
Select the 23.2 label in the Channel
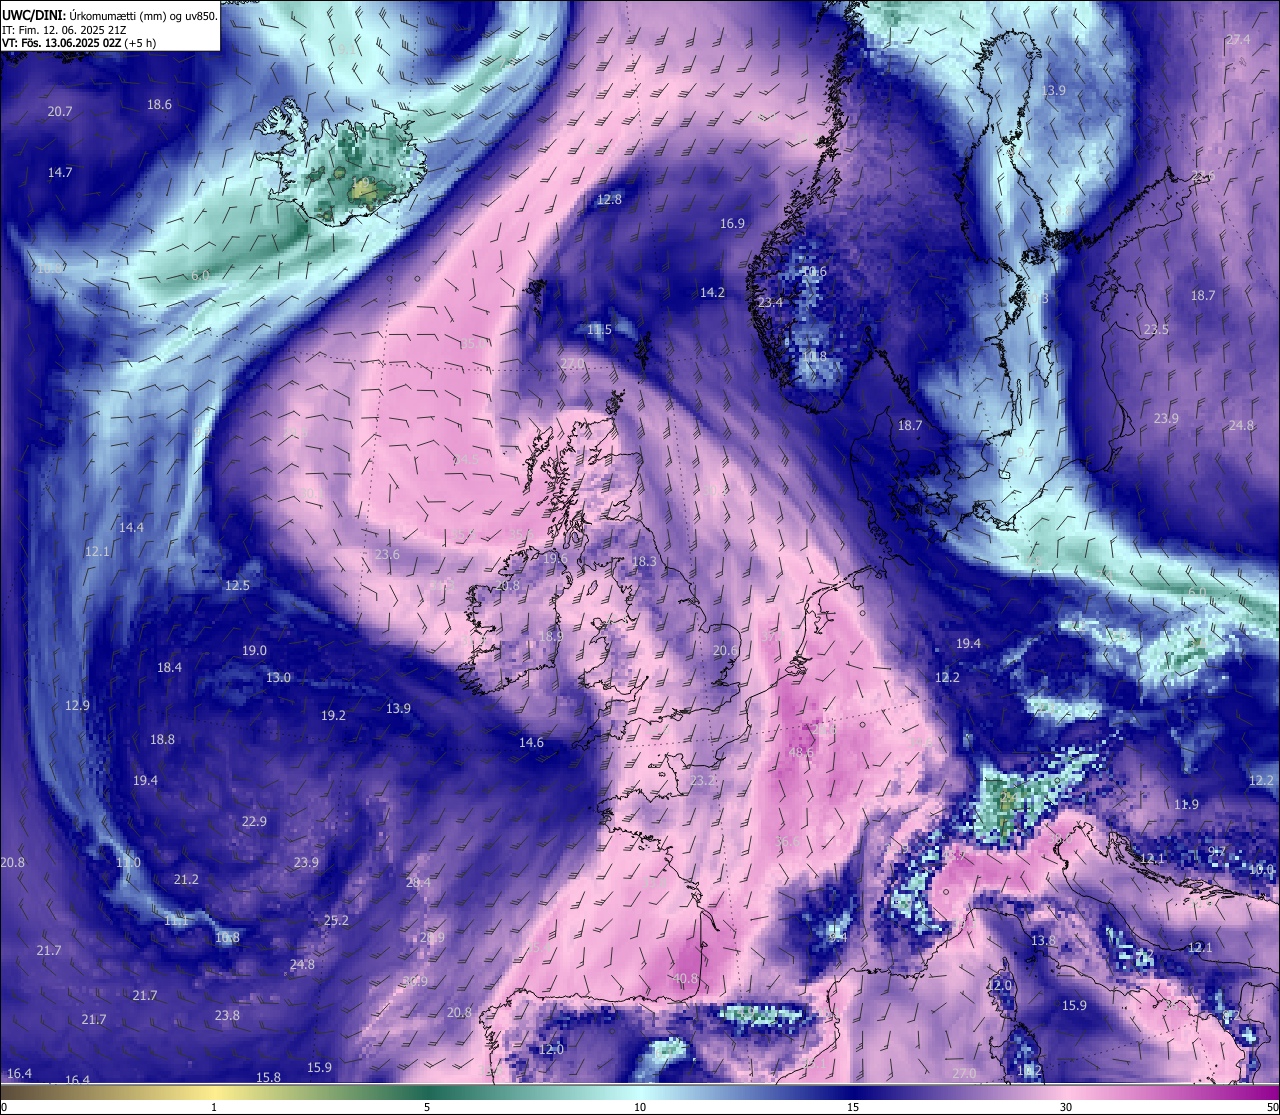click(703, 780)
